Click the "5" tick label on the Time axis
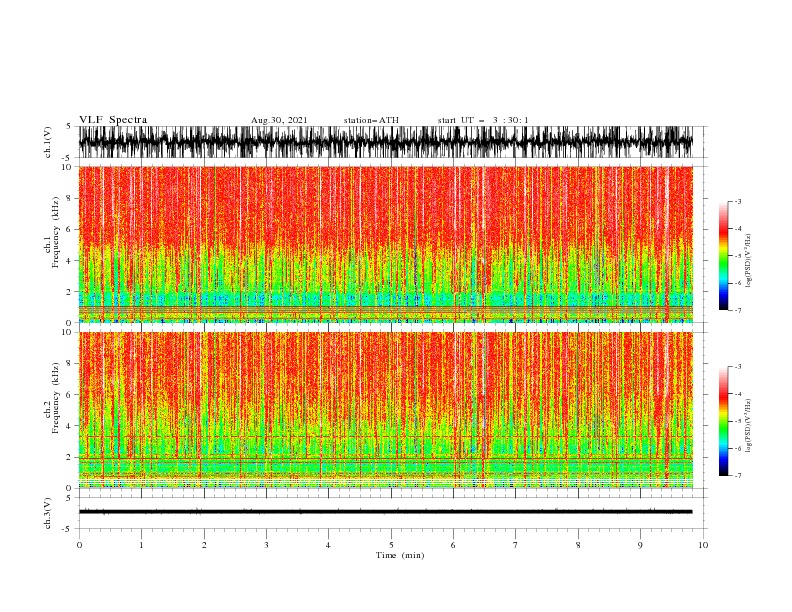Image resolution: width=792 pixels, height=612 pixels. click(391, 545)
